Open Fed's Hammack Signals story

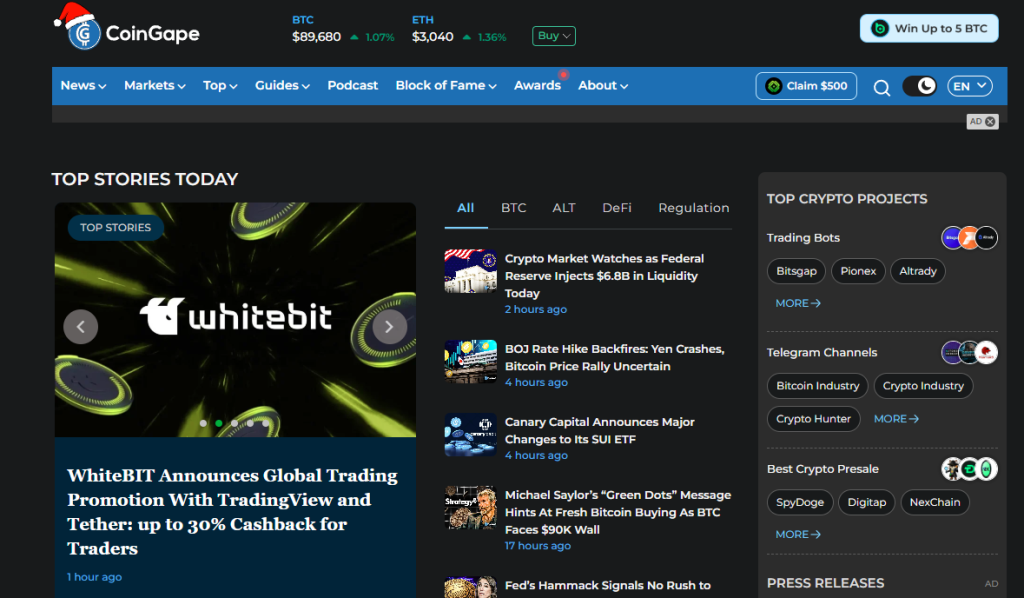(x=607, y=586)
